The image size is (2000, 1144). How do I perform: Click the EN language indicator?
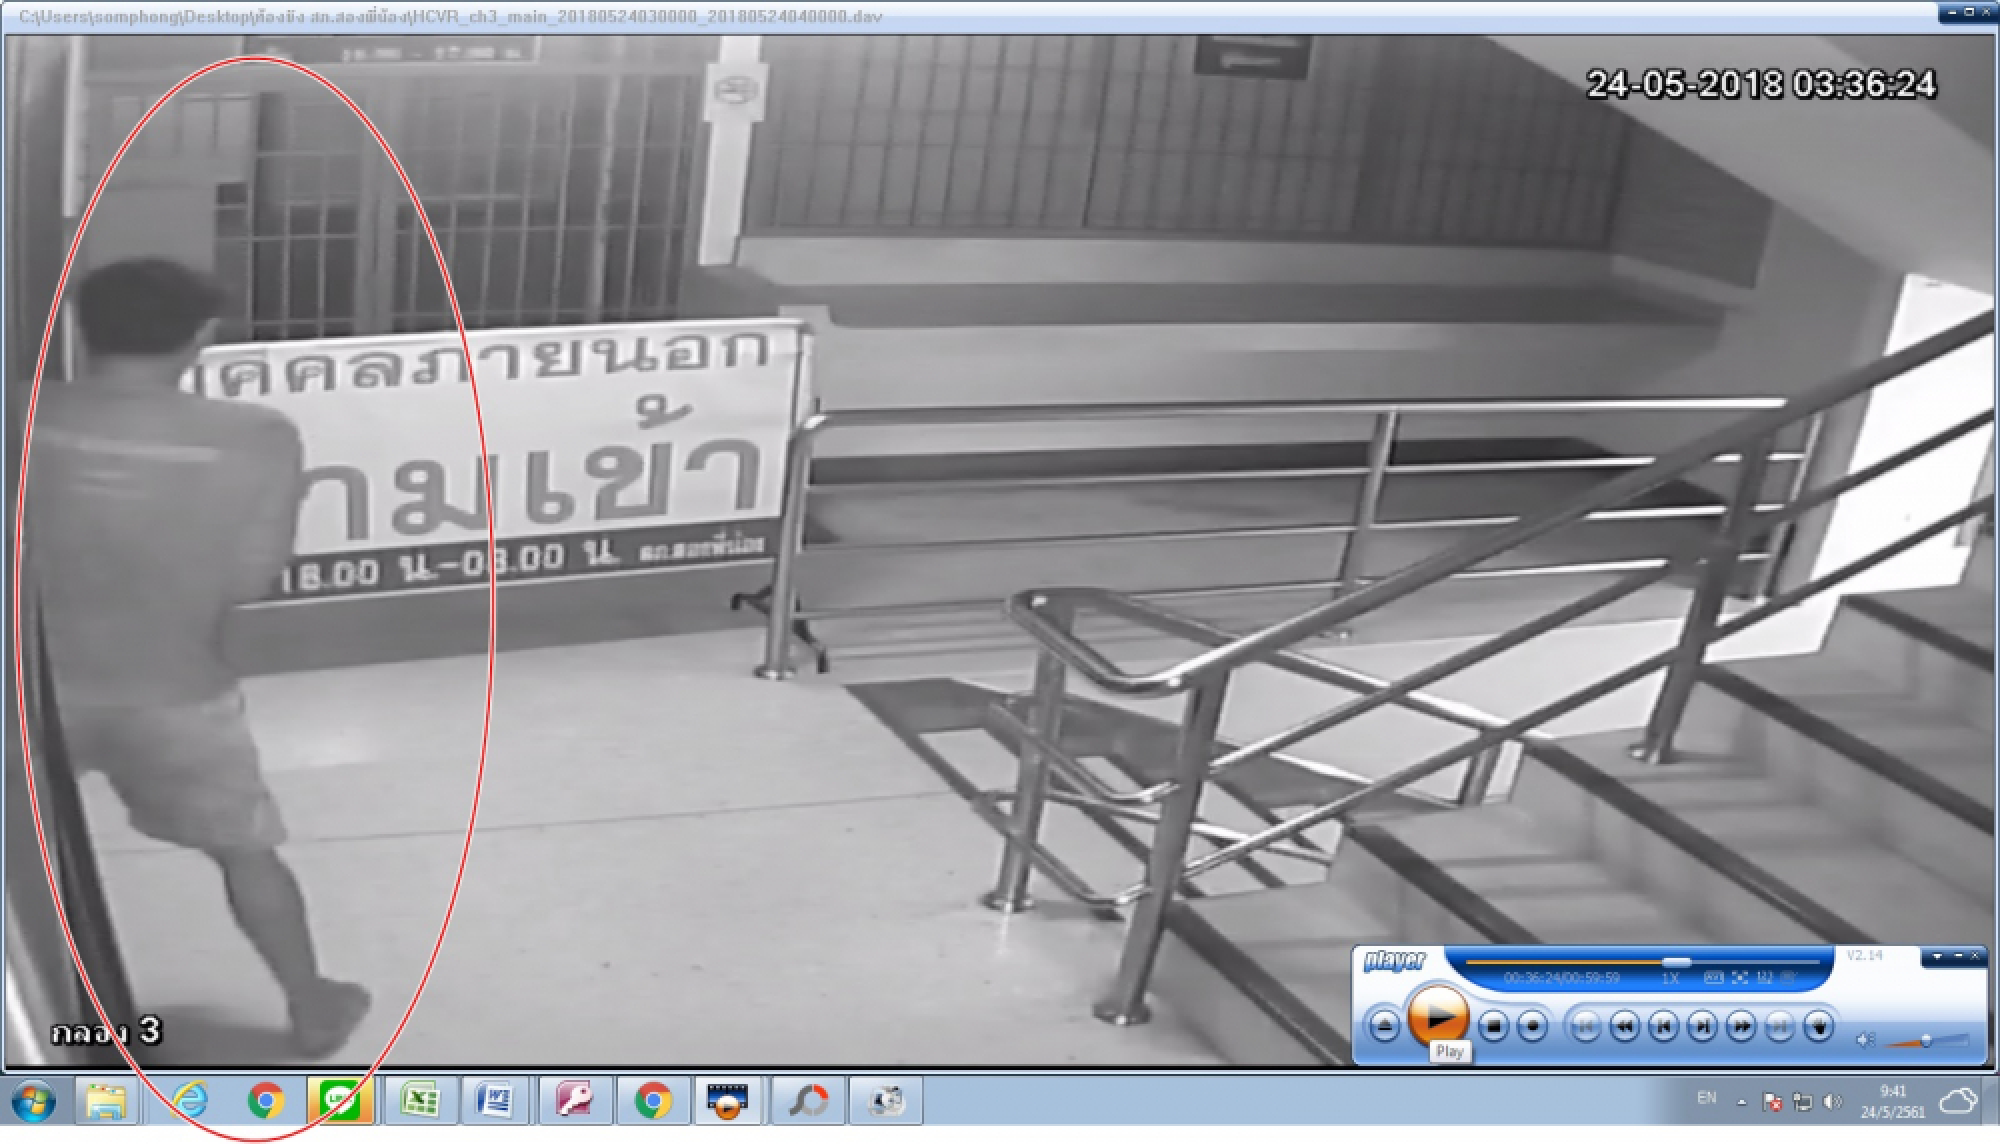tap(1707, 1098)
